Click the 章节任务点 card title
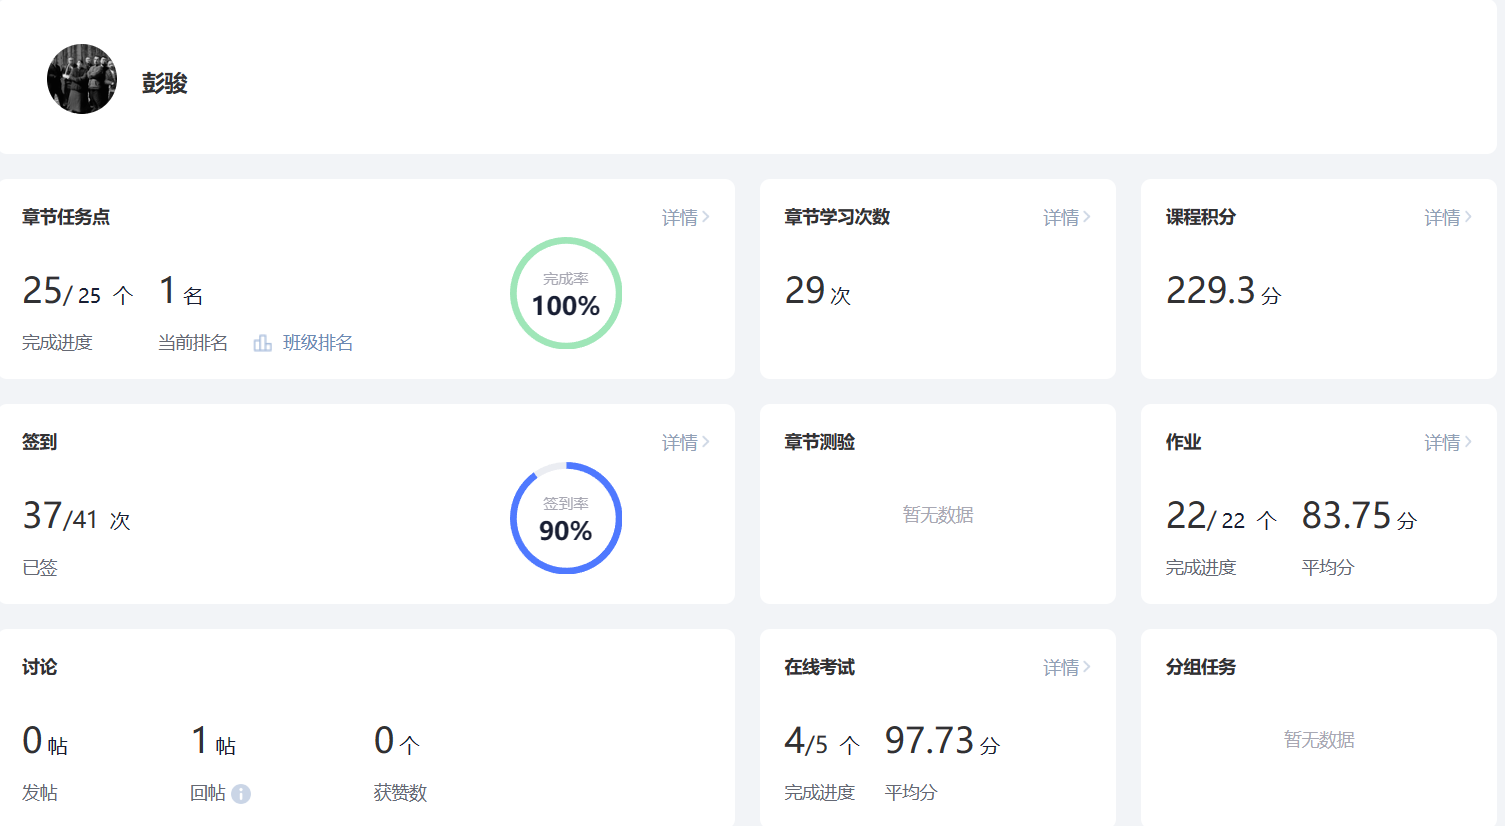Screen dimensions: 1505x826 [66, 217]
